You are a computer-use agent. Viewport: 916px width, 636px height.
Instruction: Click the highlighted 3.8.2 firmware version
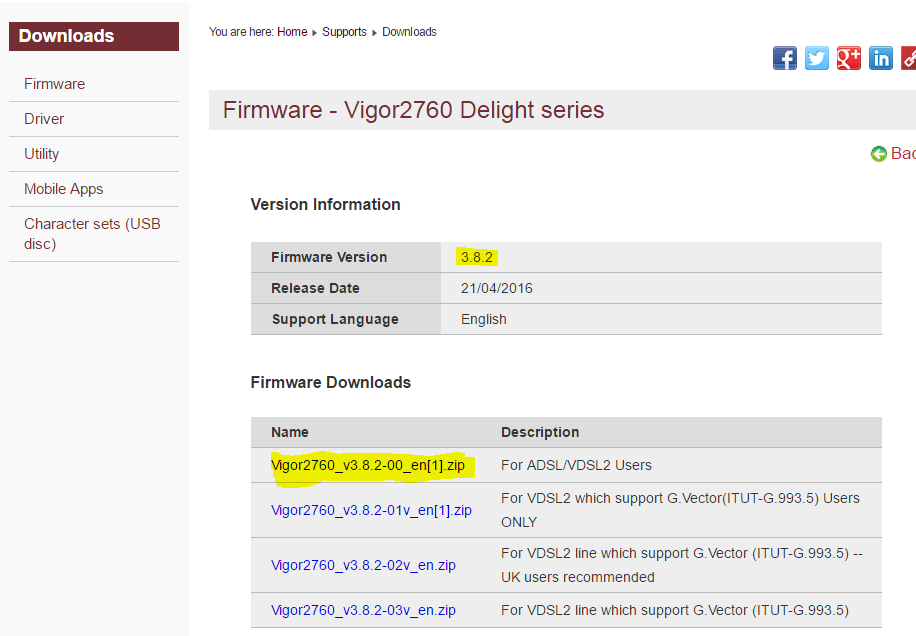point(477,257)
